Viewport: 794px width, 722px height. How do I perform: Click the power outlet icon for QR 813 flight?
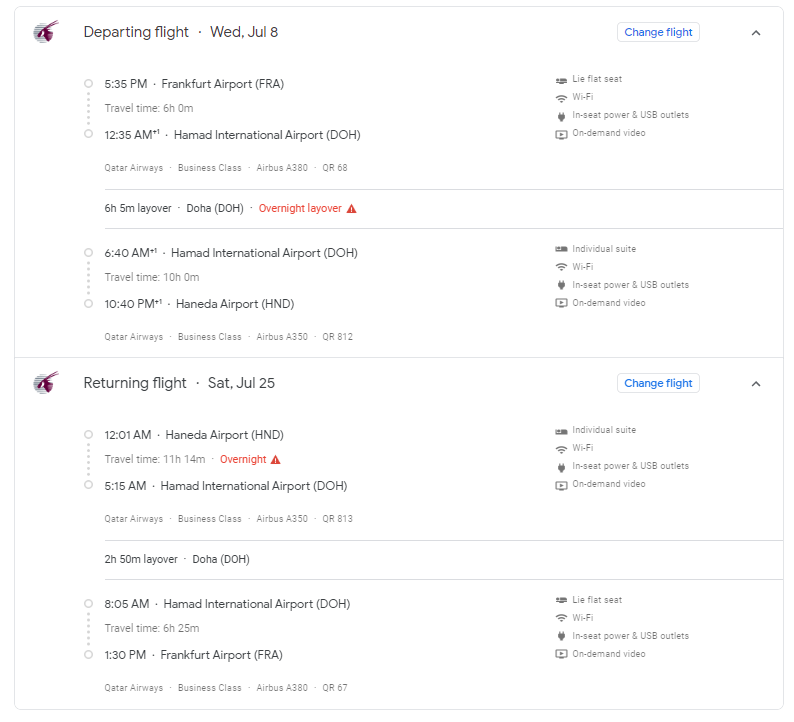tap(561, 466)
